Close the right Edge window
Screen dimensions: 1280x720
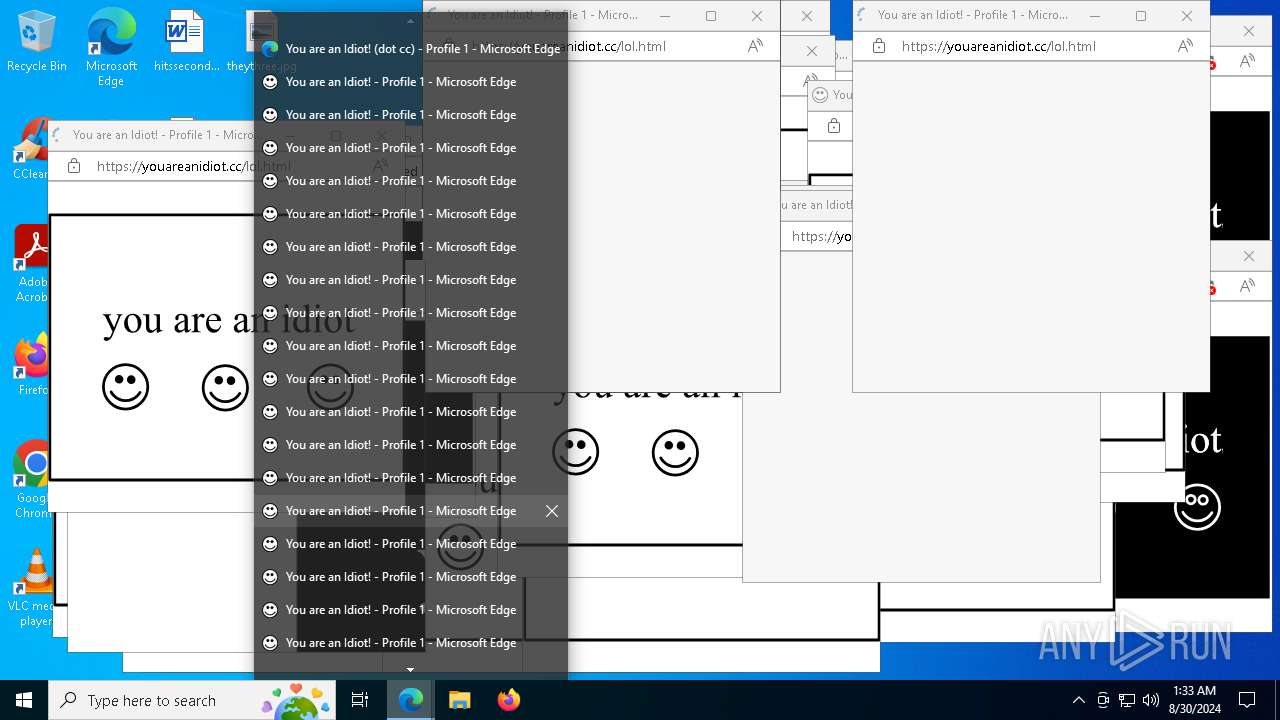coord(1187,16)
